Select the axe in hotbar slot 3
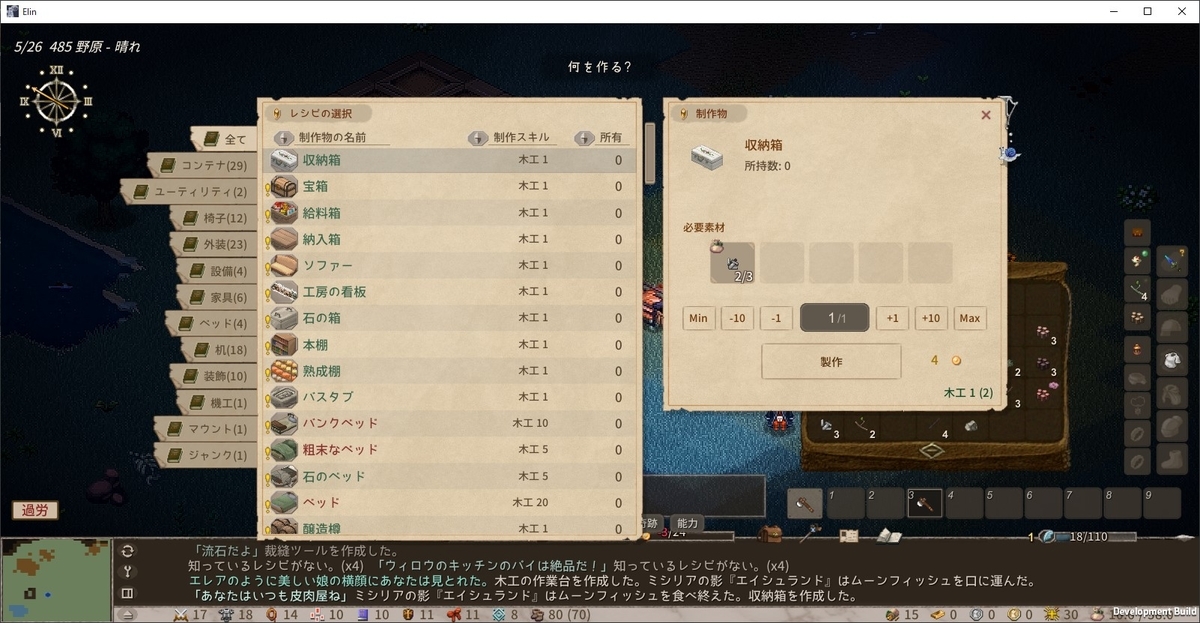 [923, 504]
